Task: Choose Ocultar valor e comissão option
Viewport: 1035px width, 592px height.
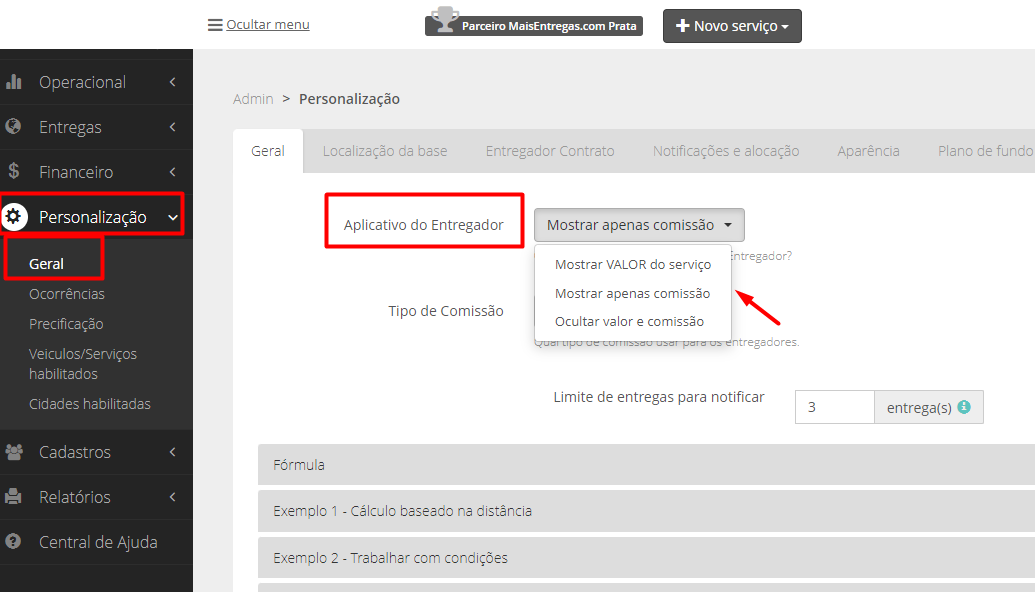Action: (x=629, y=321)
